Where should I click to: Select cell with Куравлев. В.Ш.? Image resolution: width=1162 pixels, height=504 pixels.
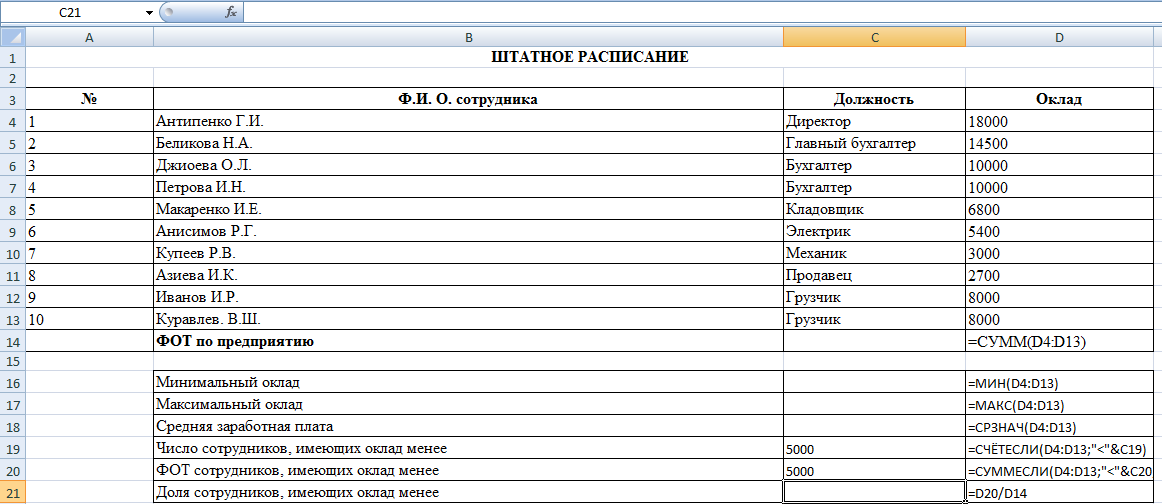coord(468,319)
